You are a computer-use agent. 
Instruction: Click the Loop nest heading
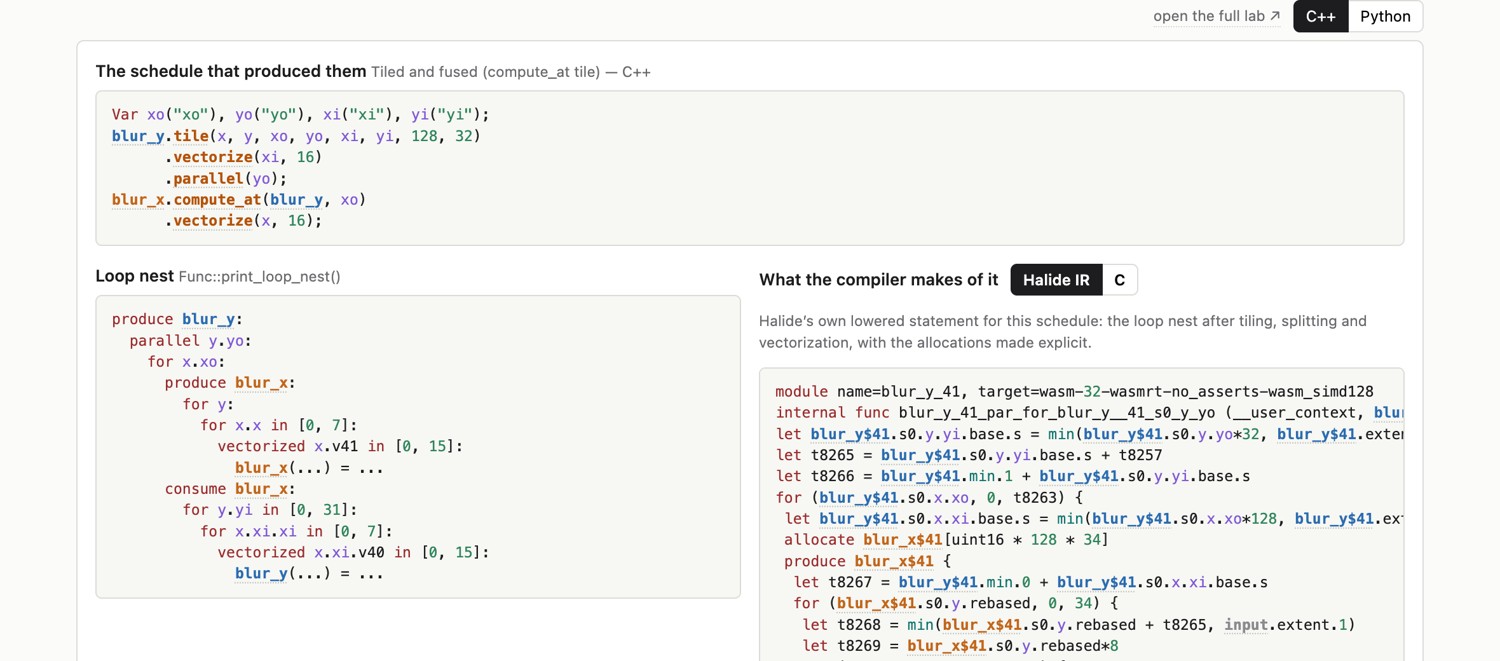134,276
